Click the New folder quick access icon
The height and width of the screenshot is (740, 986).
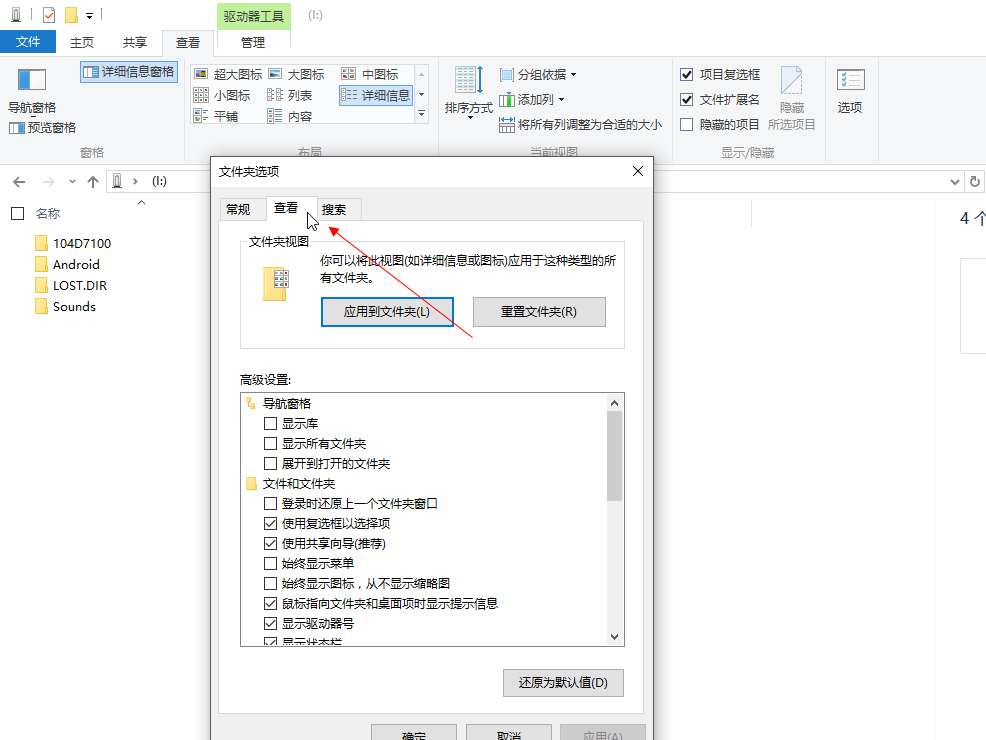pyautogui.click(x=72, y=14)
